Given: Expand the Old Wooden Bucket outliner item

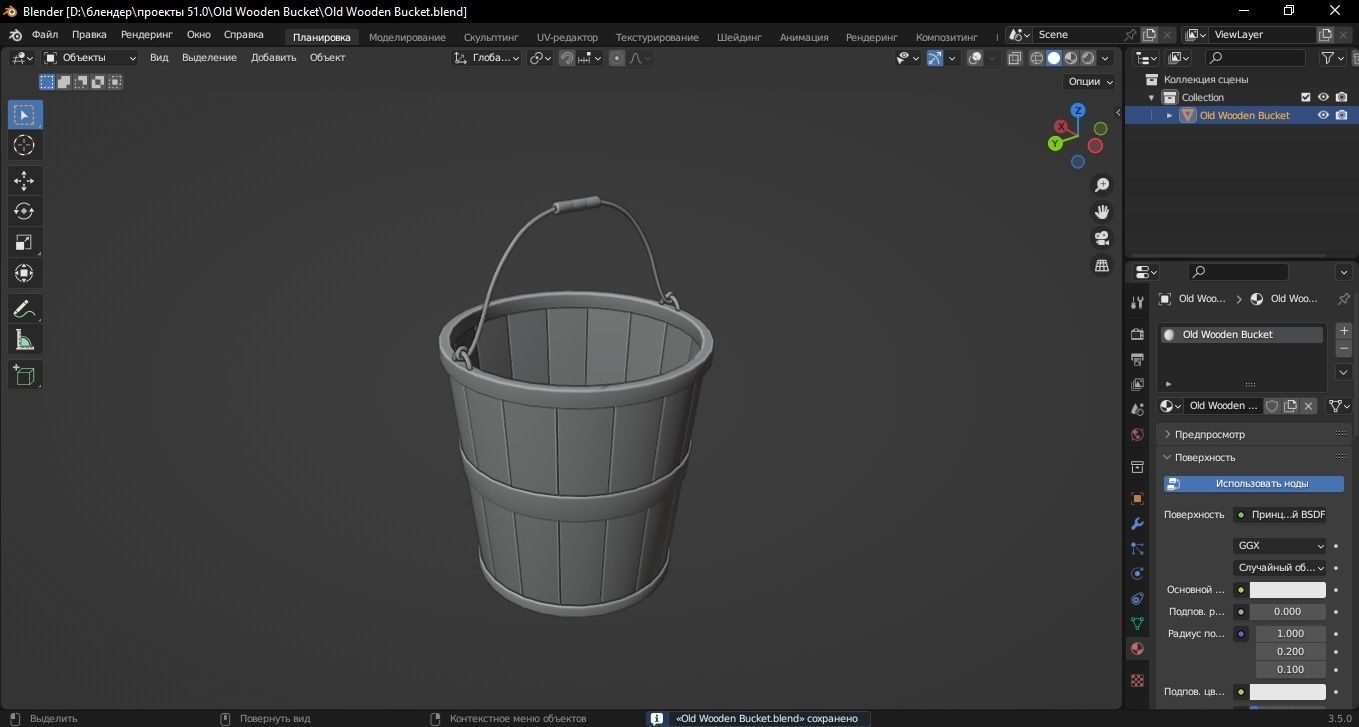Looking at the screenshot, I should (x=1169, y=115).
